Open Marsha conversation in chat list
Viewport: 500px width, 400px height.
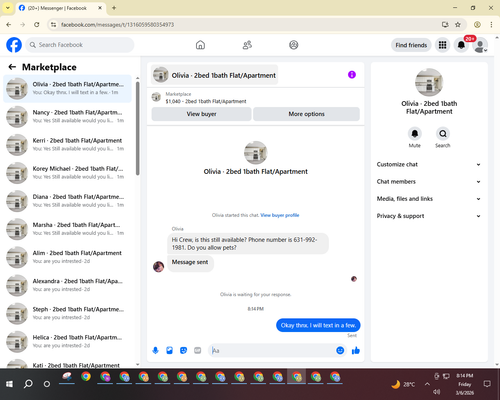point(67,229)
